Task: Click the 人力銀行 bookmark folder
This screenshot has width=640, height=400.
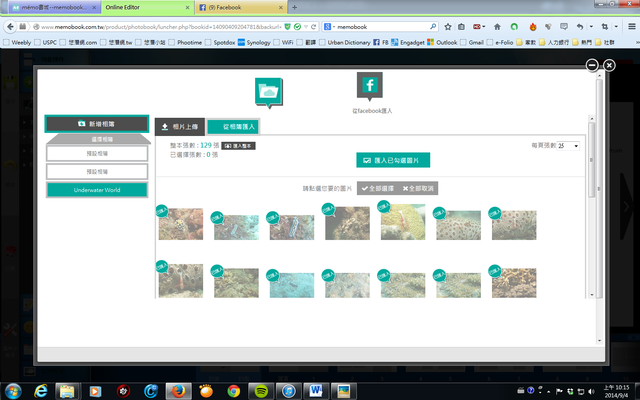Action: click(554, 42)
